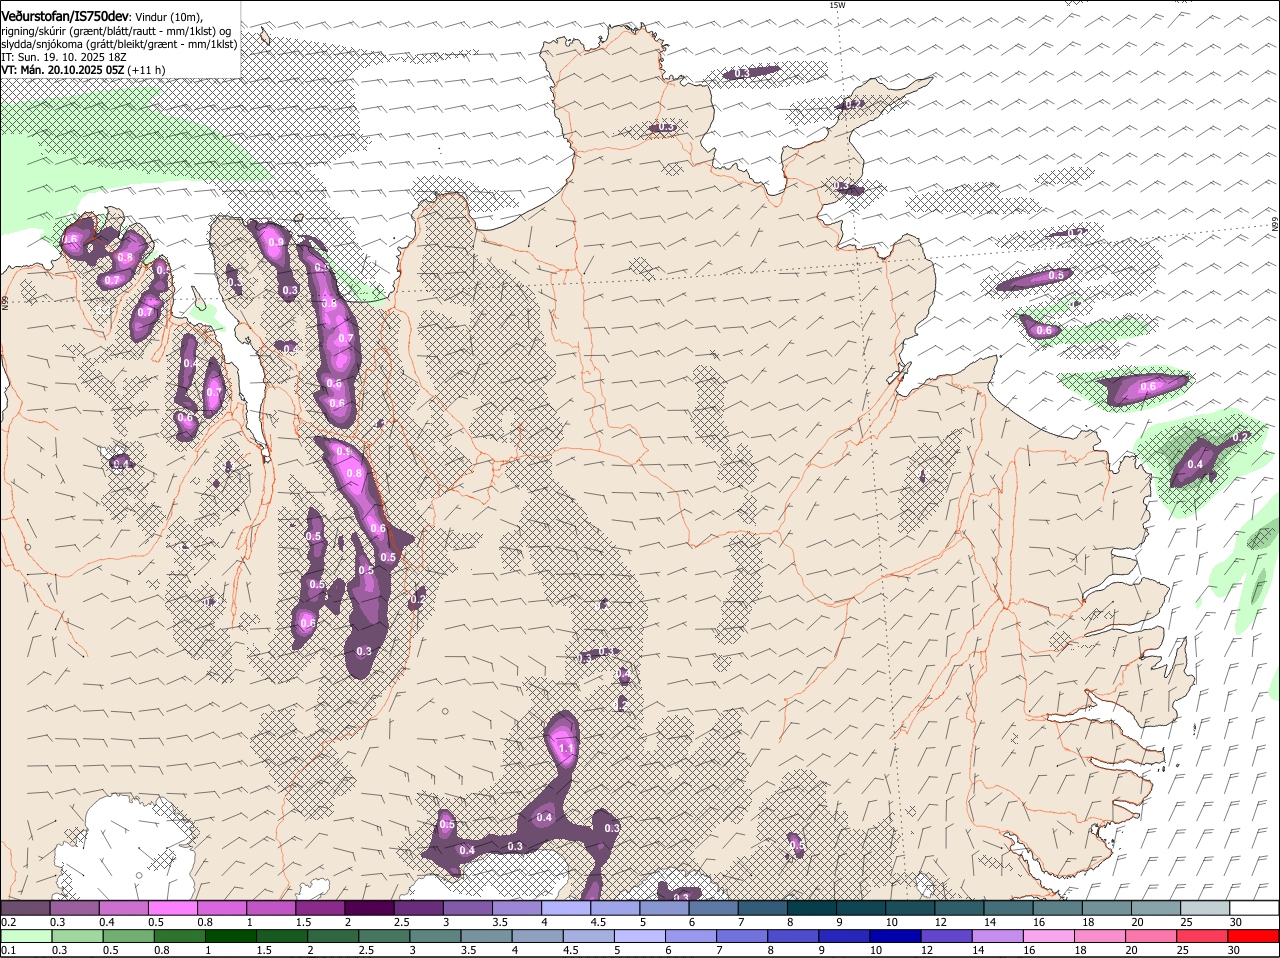Viewport: 1280px width, 958px height.
Task: Select the bottom-scale deep blue swatch between 10 and 12
Action: [x=897, y=936]
